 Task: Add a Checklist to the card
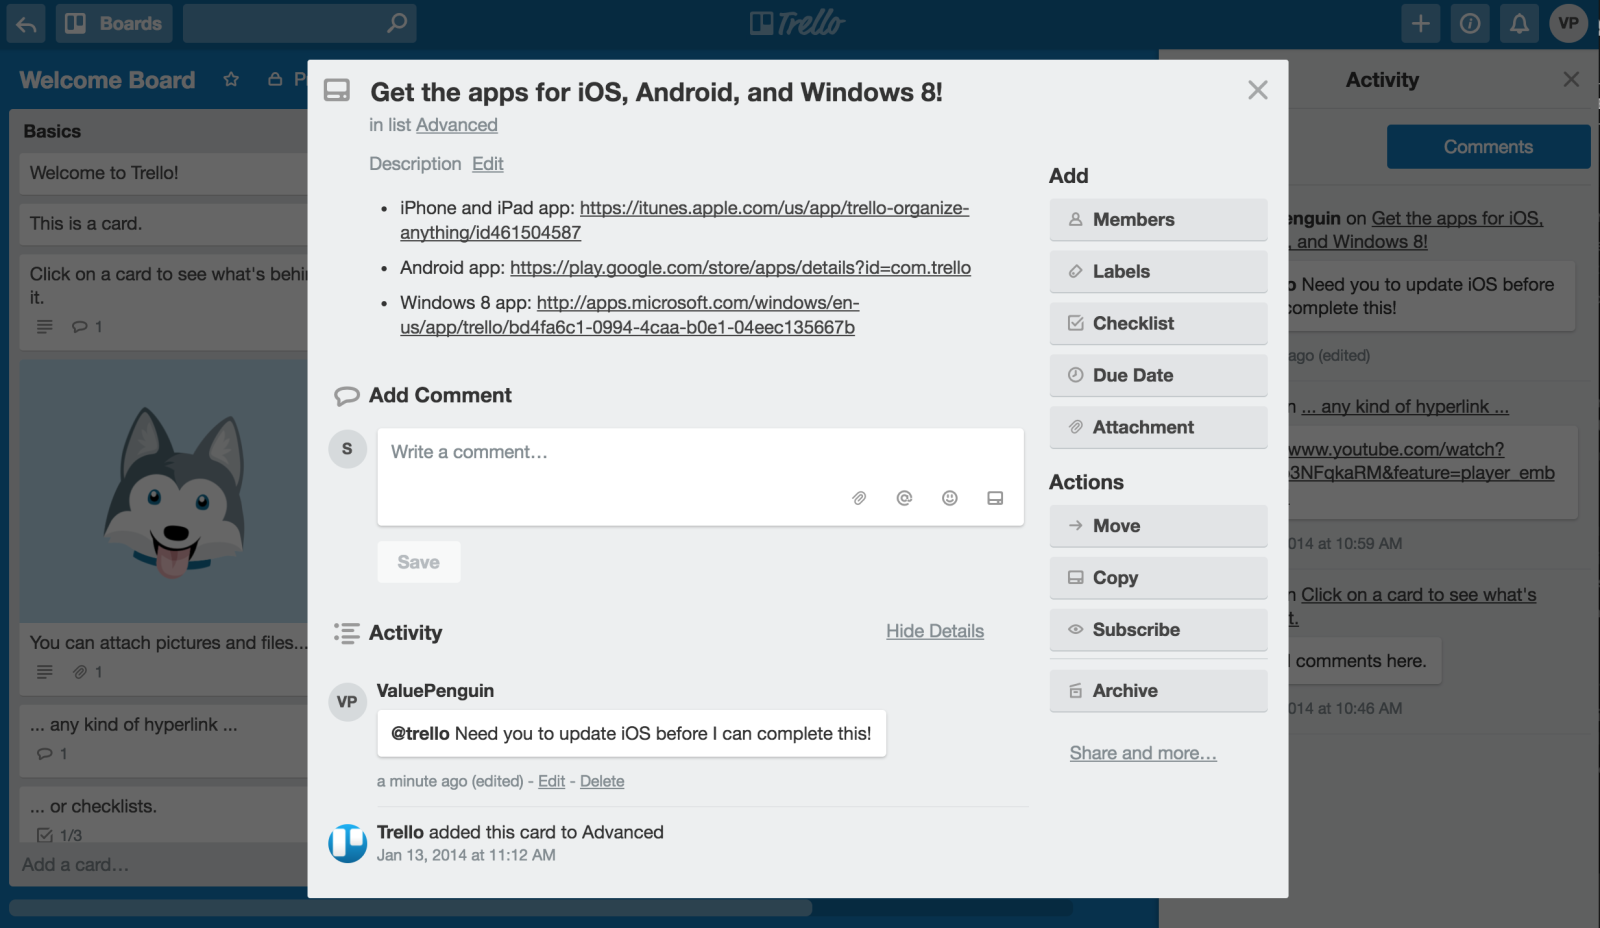(1158, 324)
